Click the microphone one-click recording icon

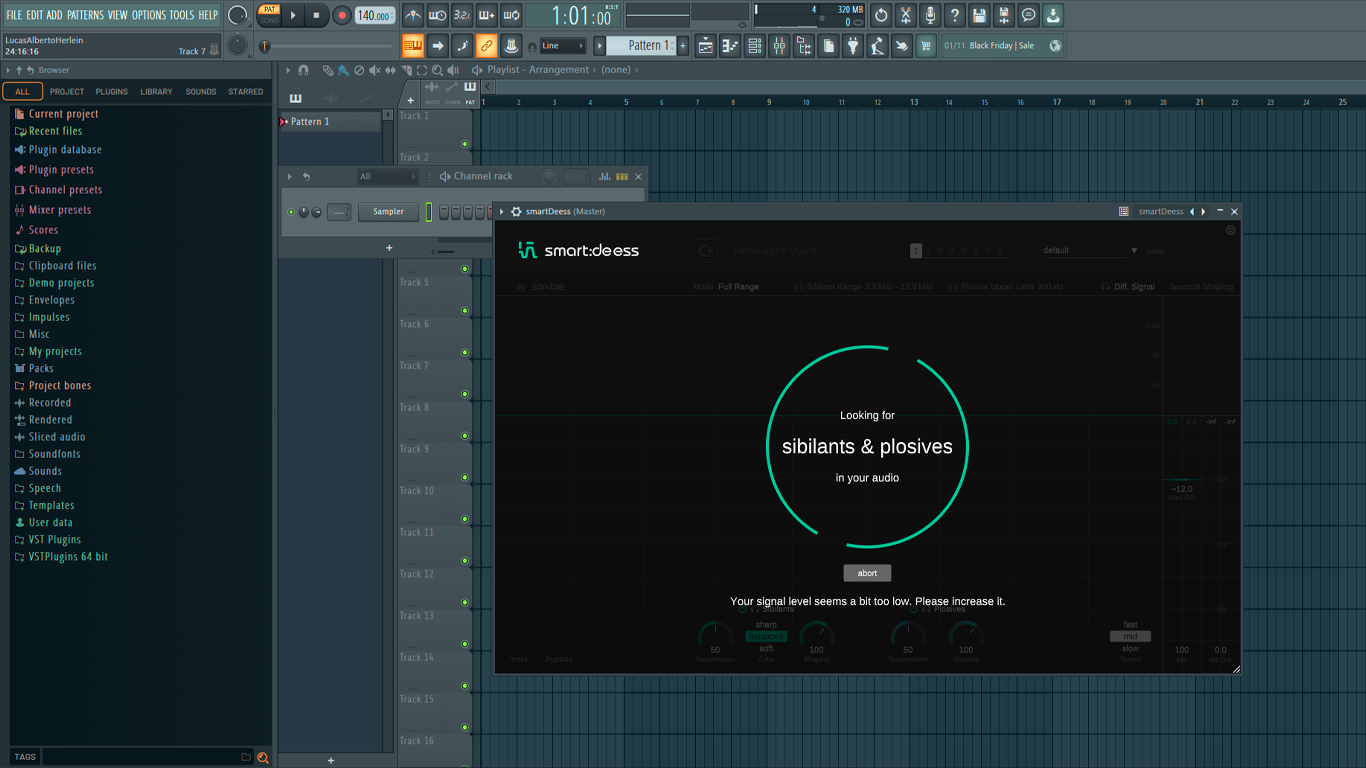pyautogui.click(x=930, y=15)
